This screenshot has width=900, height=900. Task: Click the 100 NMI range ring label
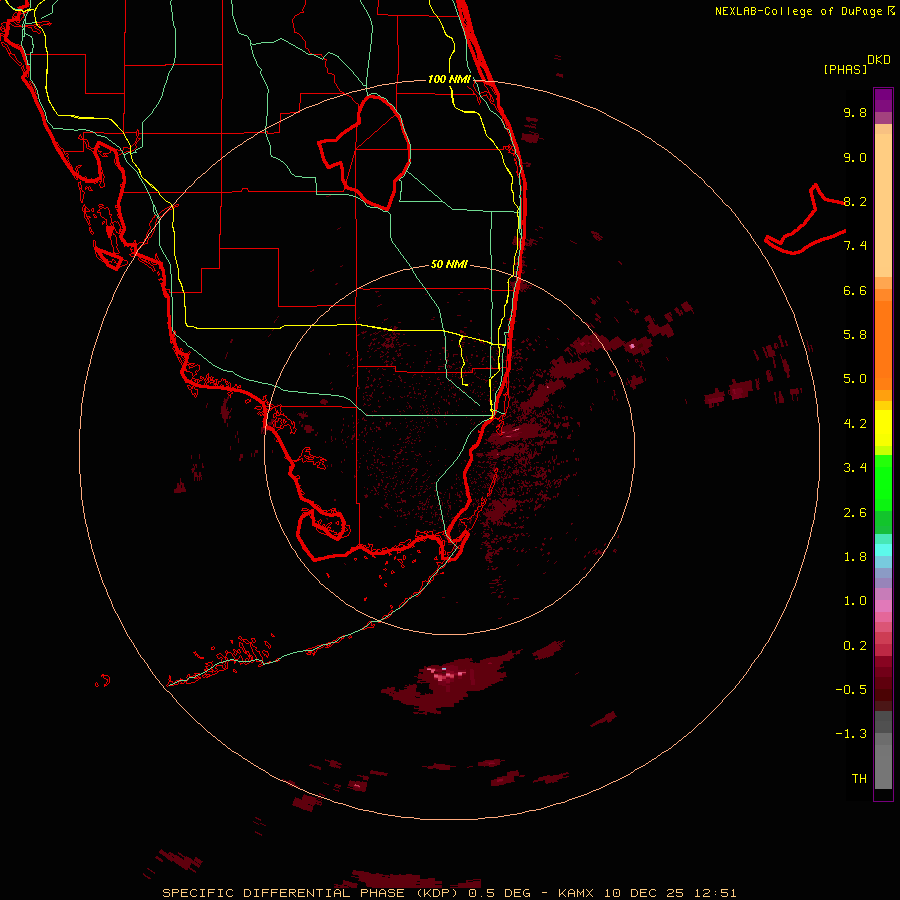tap(449, 79)
